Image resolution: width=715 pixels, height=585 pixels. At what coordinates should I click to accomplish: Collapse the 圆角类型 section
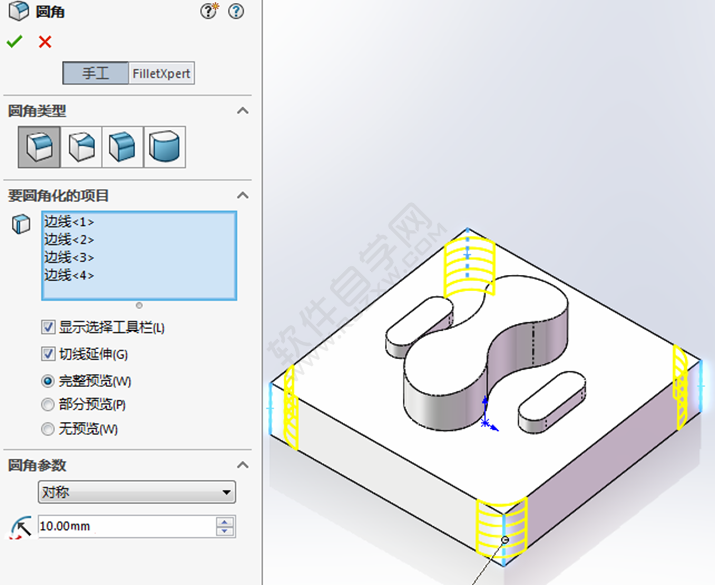[243, 111]
